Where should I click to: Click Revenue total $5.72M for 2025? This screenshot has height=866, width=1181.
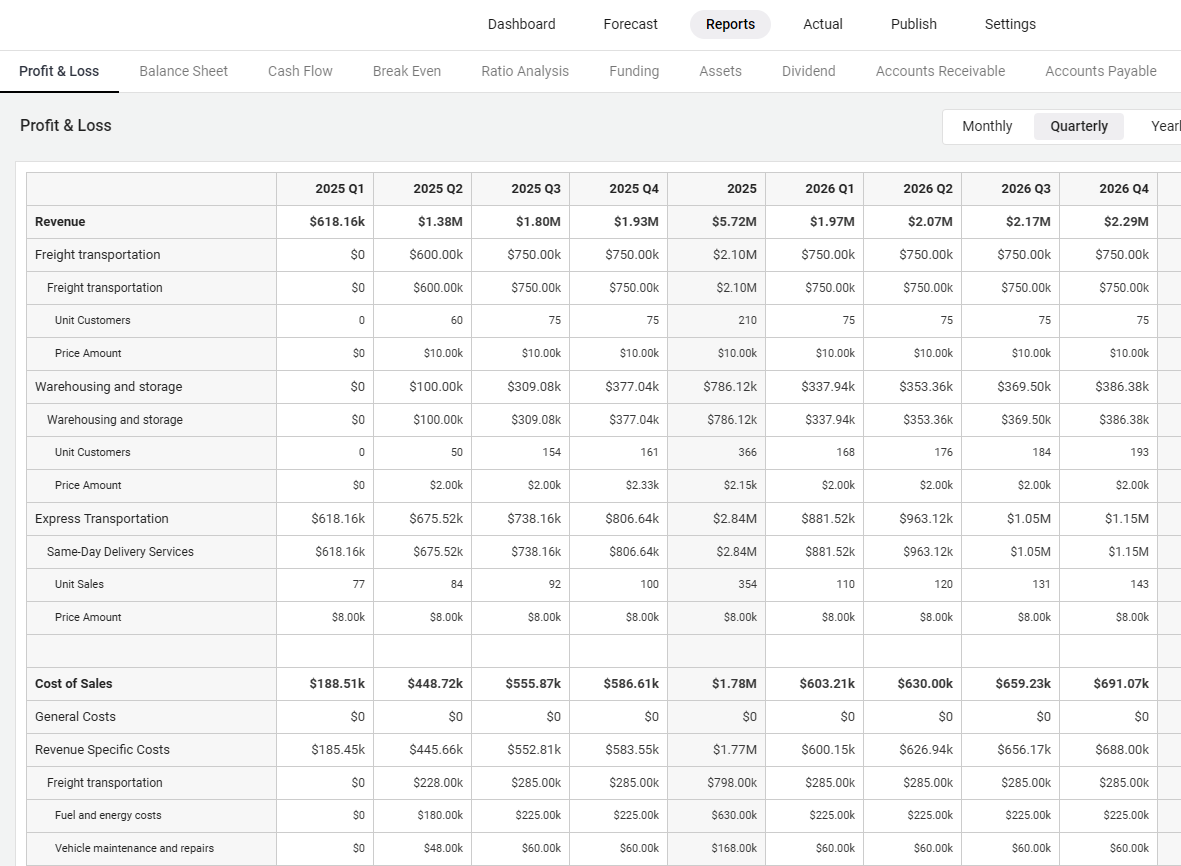[734, 221]
